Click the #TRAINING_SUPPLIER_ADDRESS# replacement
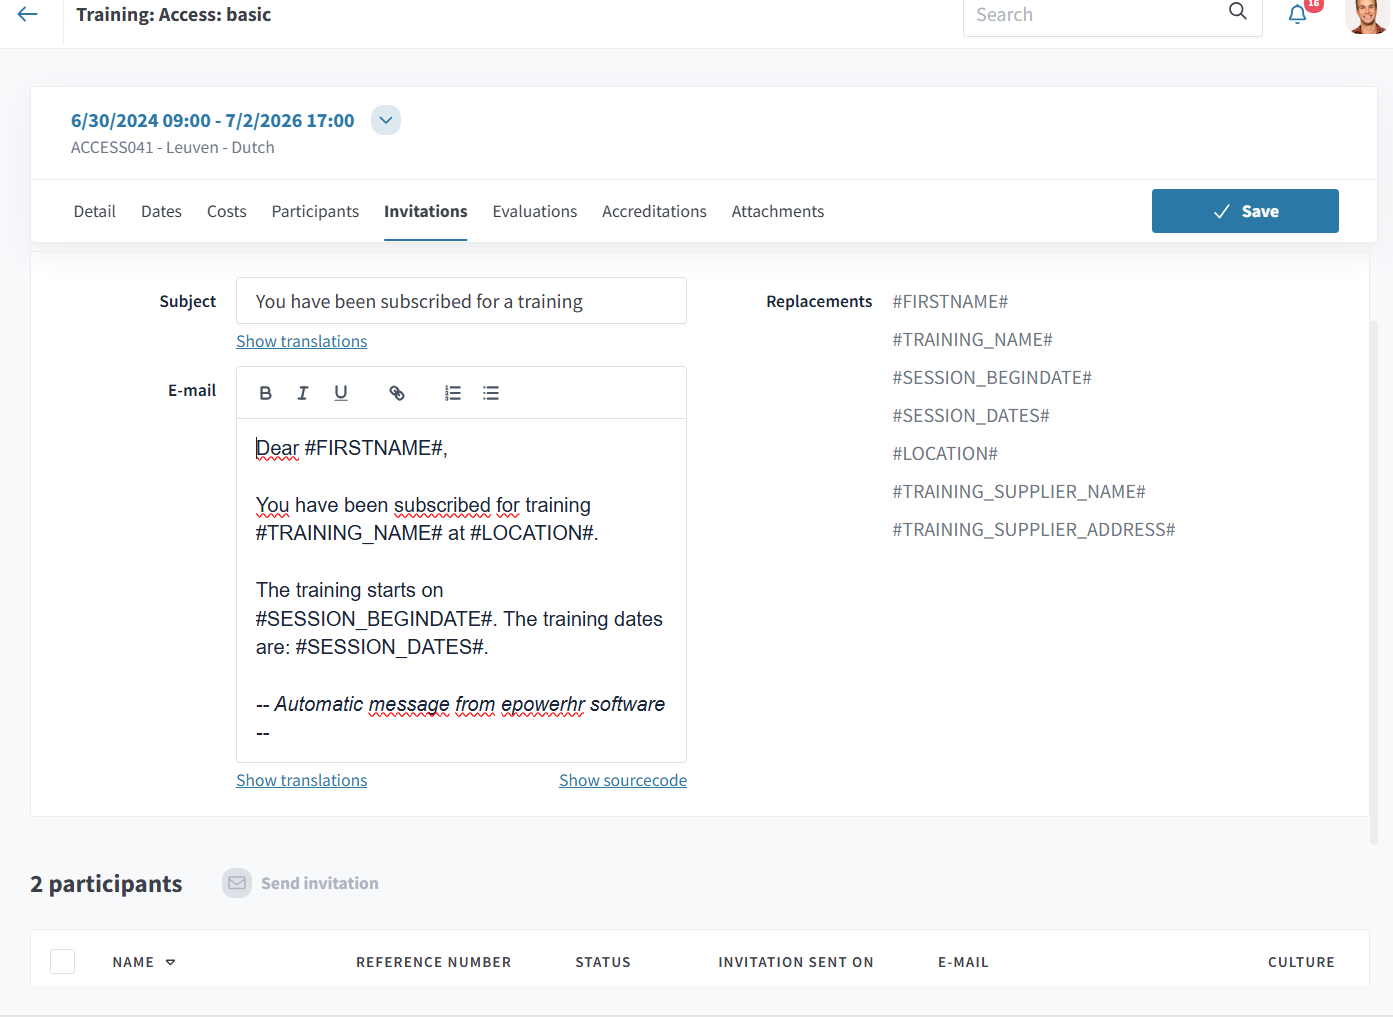The width and height of the screenshot is (1393, 1017). [1034, 529]
